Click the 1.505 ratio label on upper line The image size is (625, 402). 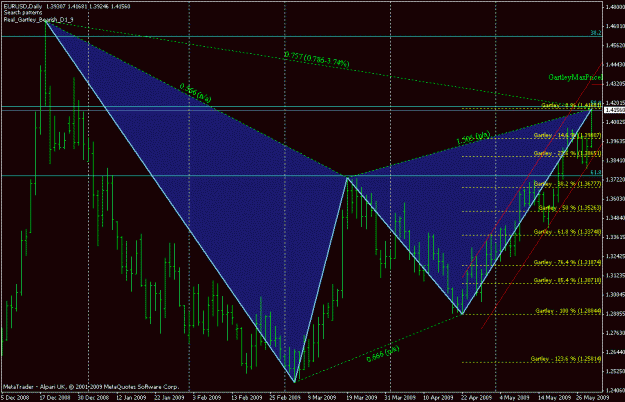tap(473, 138)
